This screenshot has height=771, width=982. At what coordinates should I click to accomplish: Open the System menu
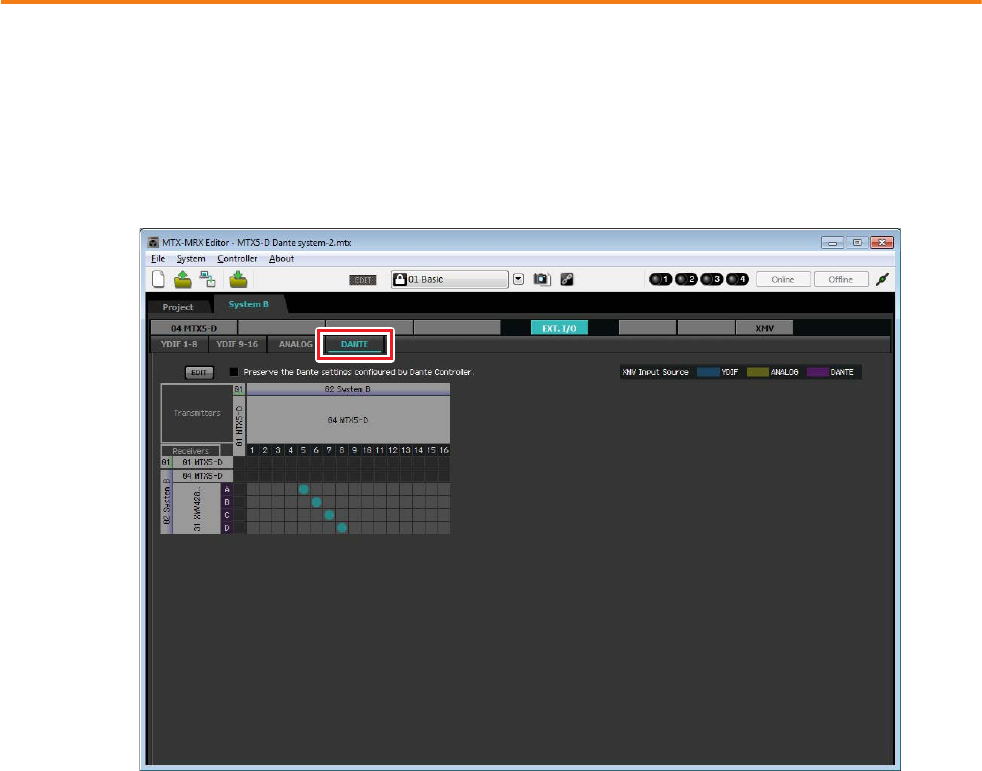click(x=190, y=259)
